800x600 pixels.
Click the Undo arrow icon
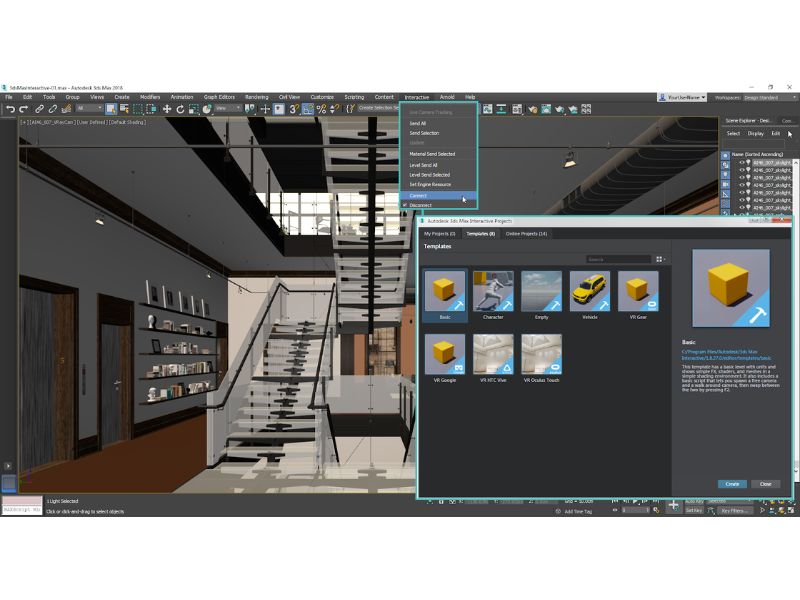10,108
